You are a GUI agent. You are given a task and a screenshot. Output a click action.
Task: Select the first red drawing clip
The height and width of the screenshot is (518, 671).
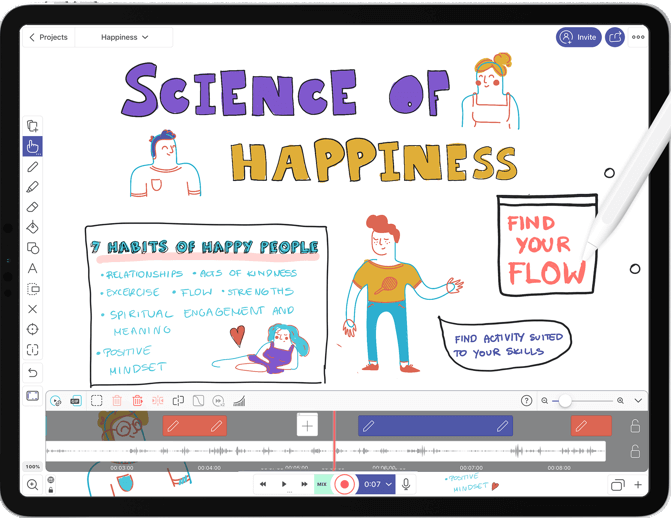point(195,426)
